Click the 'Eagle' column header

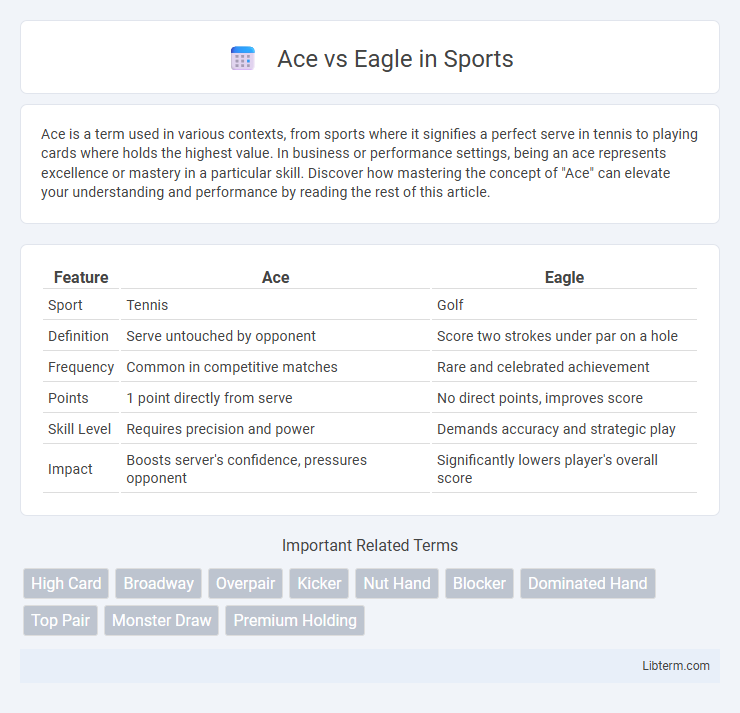(564, 277)
